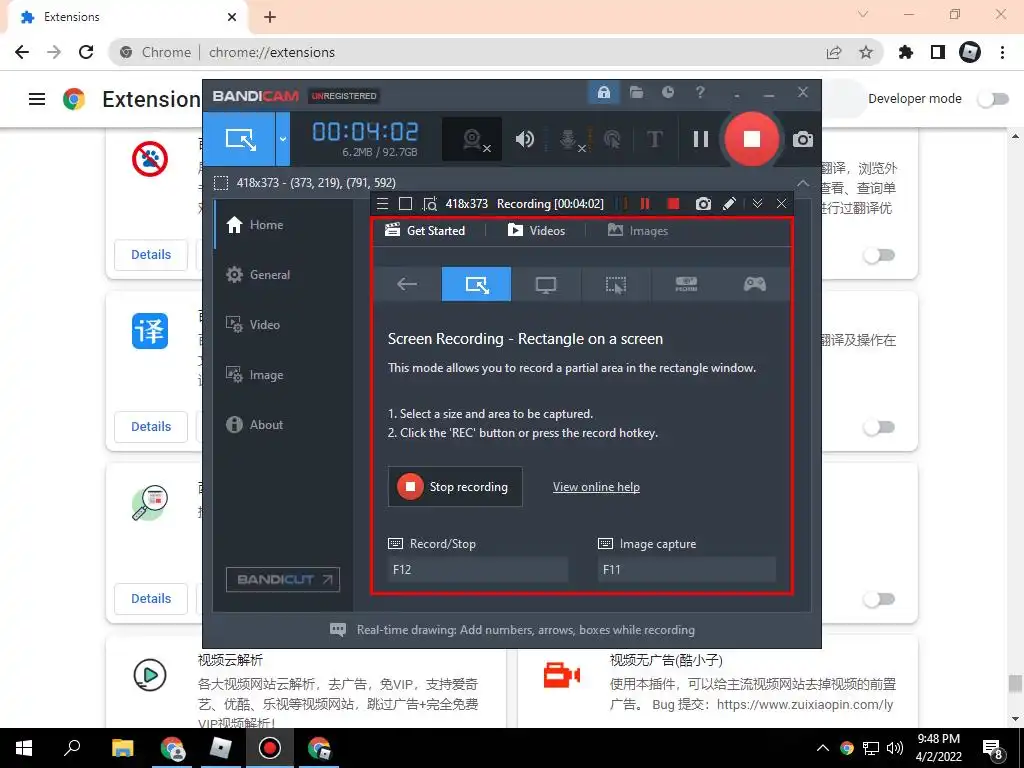Switch to the Get Started tab
Screen dimensions: 1024x768
pos(425,231)
